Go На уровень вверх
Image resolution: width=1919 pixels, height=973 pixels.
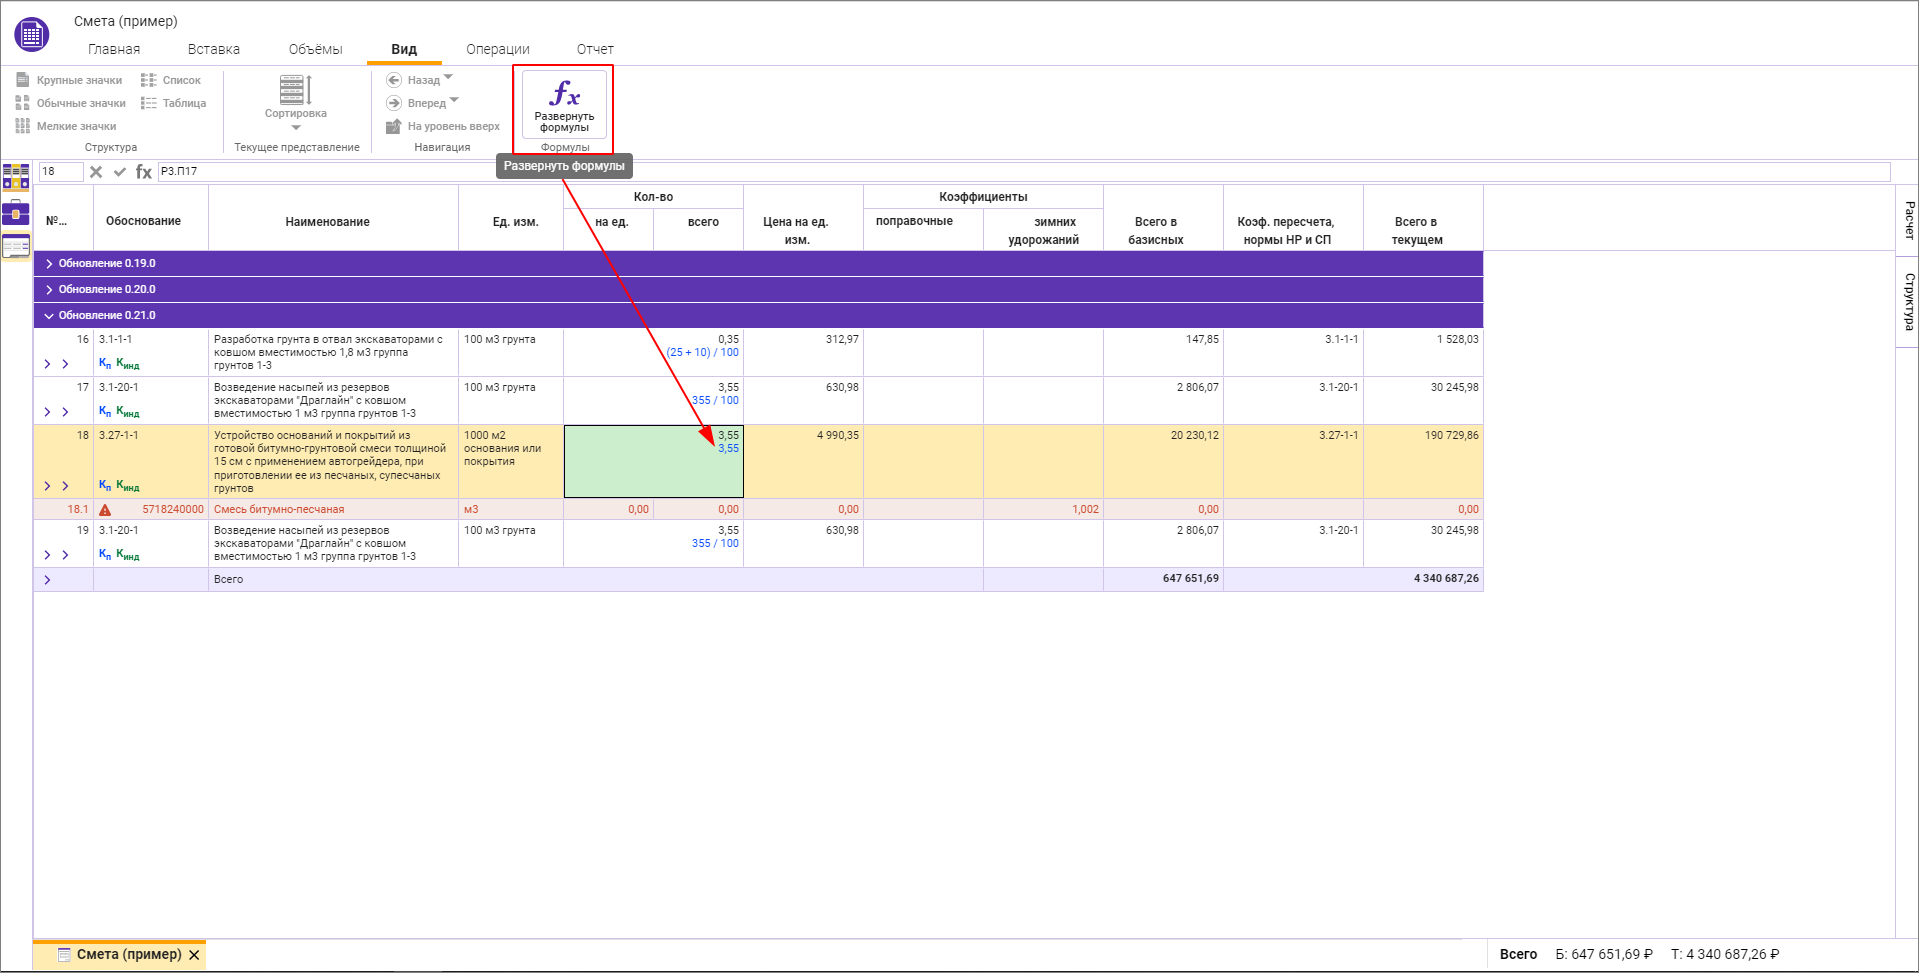point(443,126)
